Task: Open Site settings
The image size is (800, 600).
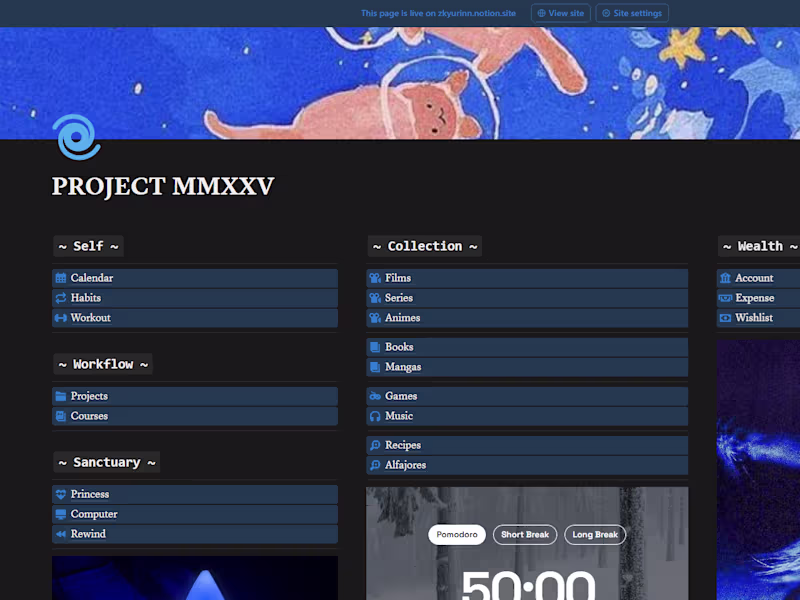Action: (x=632, y=13)
